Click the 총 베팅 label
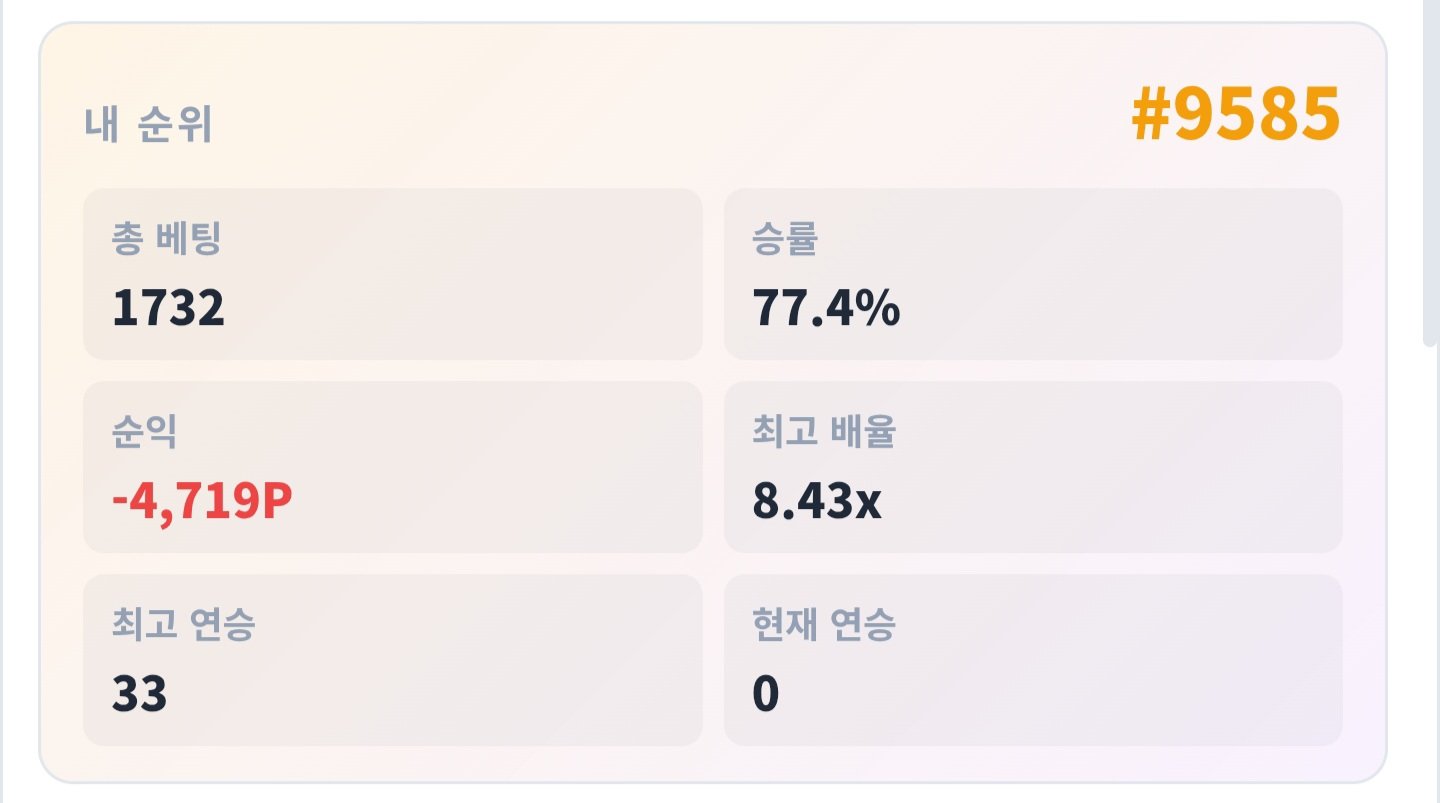1440x803 pixels. coord(167,238)
